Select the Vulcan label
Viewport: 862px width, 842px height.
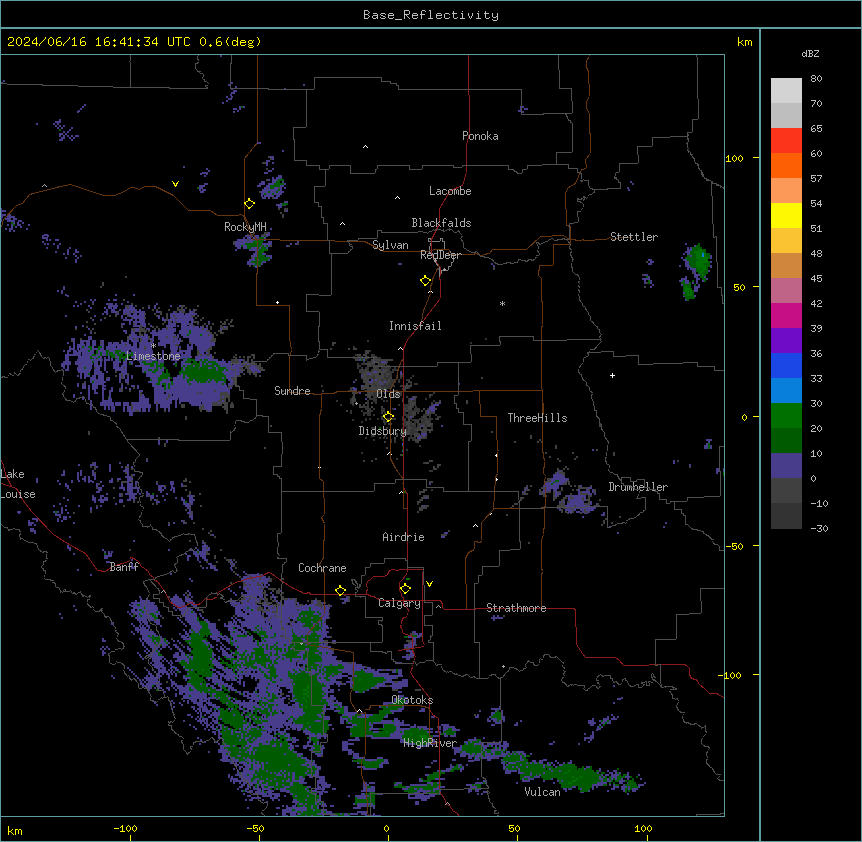pos(542,792)
